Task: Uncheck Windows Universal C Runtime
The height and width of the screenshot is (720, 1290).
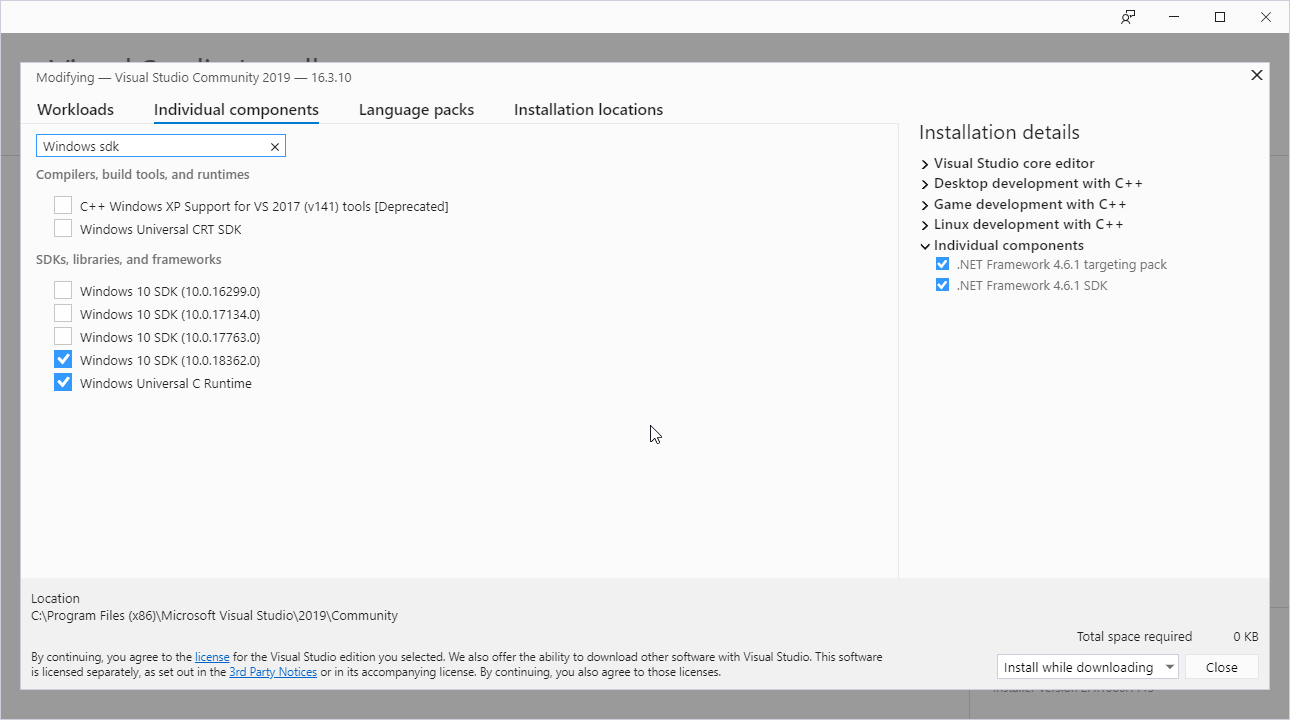Action: point(63,381)
